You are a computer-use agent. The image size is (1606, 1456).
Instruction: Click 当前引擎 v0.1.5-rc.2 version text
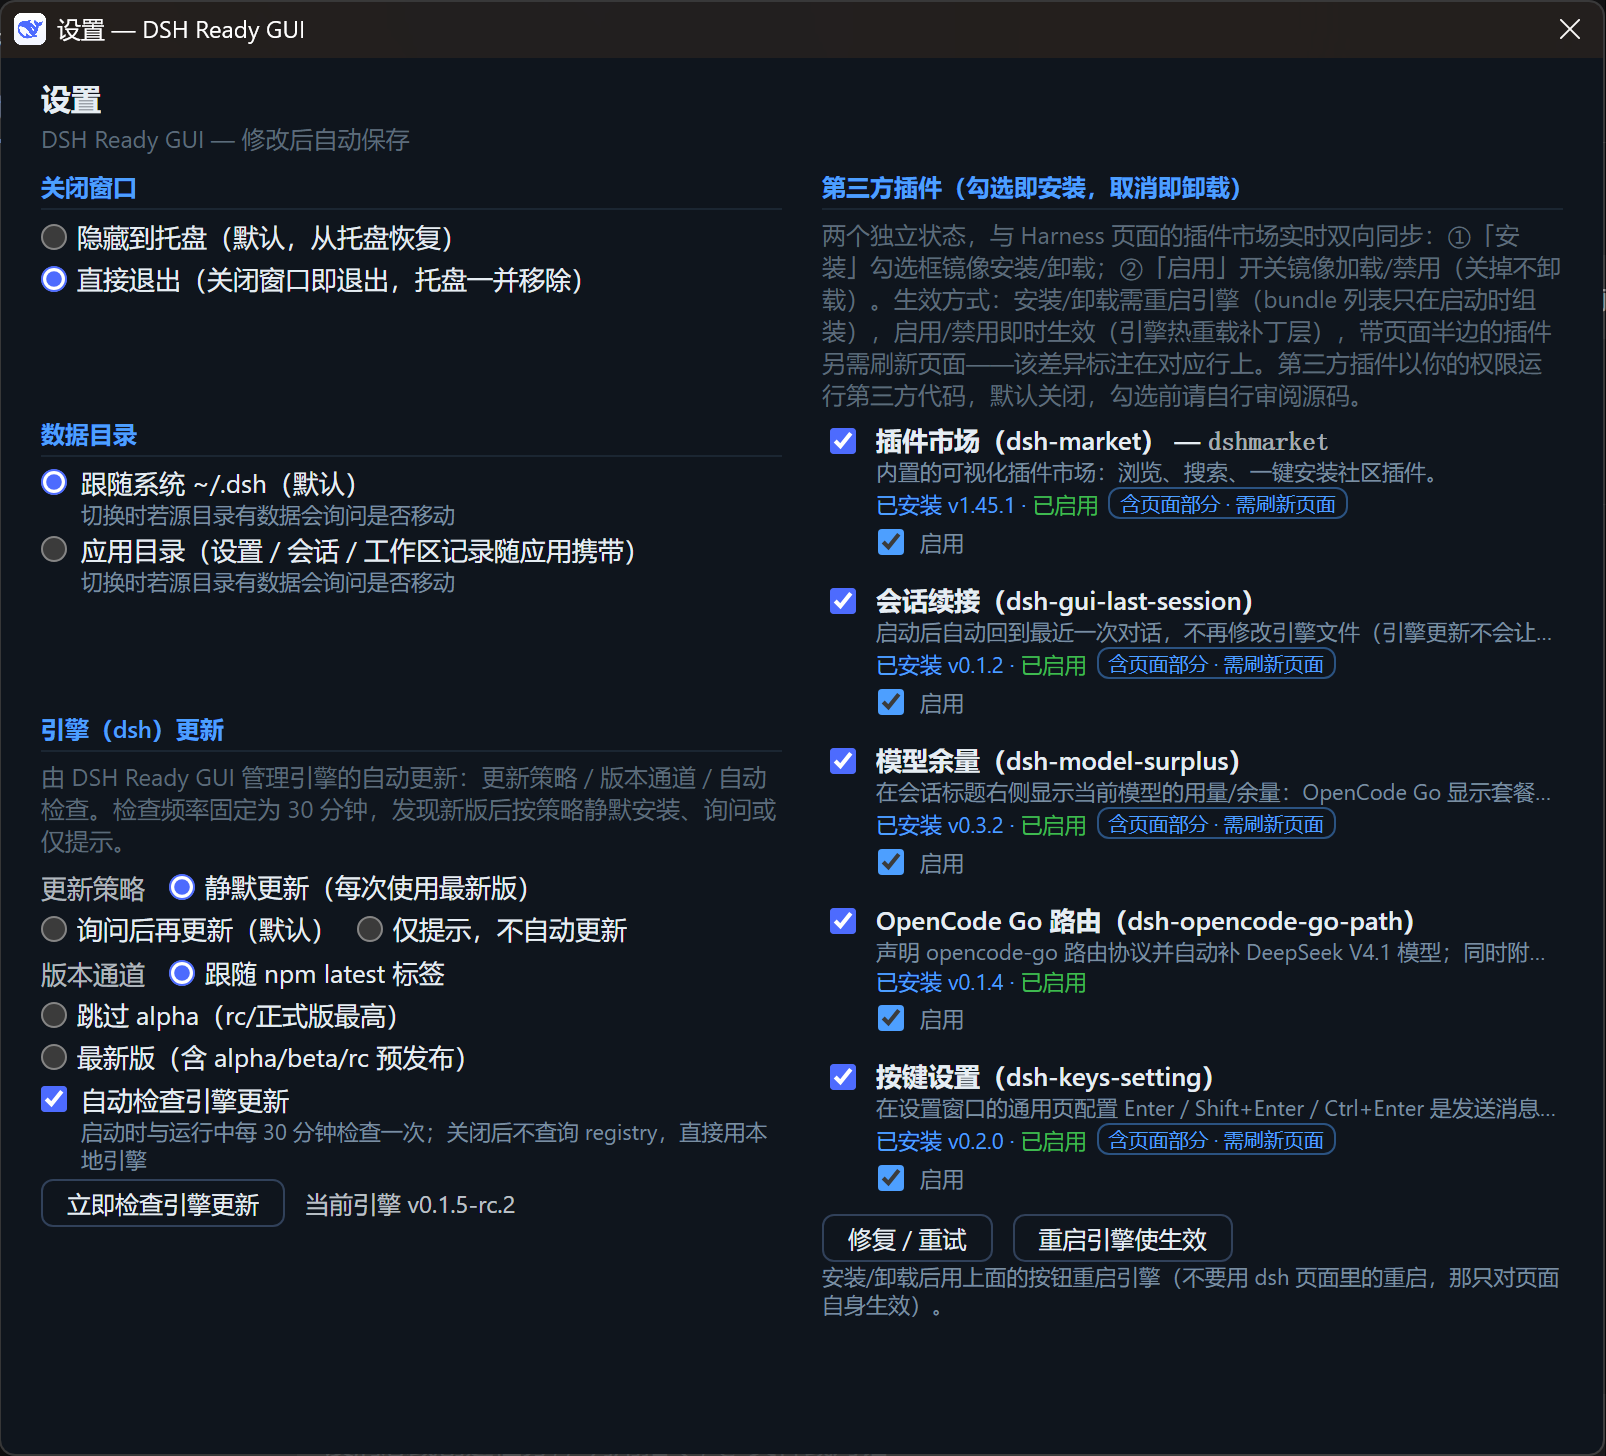click(x=410, y=1205)
